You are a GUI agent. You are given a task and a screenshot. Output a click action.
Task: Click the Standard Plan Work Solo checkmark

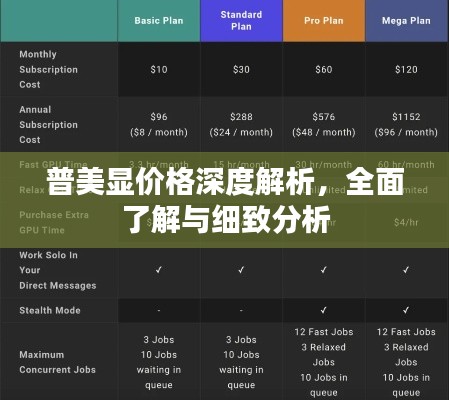(x=241, y=270)
